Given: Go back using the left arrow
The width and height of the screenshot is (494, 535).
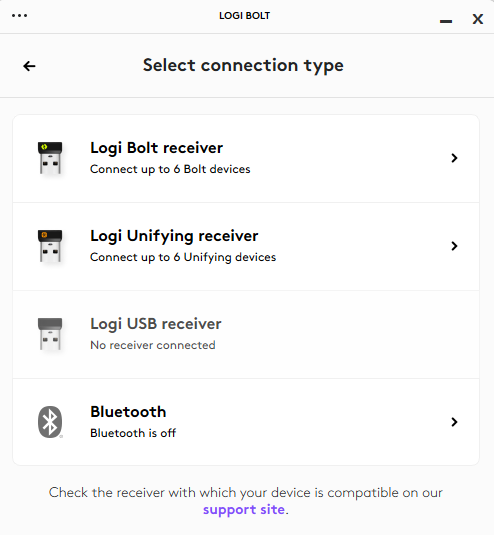Looking at the screenshot, I should [x=29, y=66].
